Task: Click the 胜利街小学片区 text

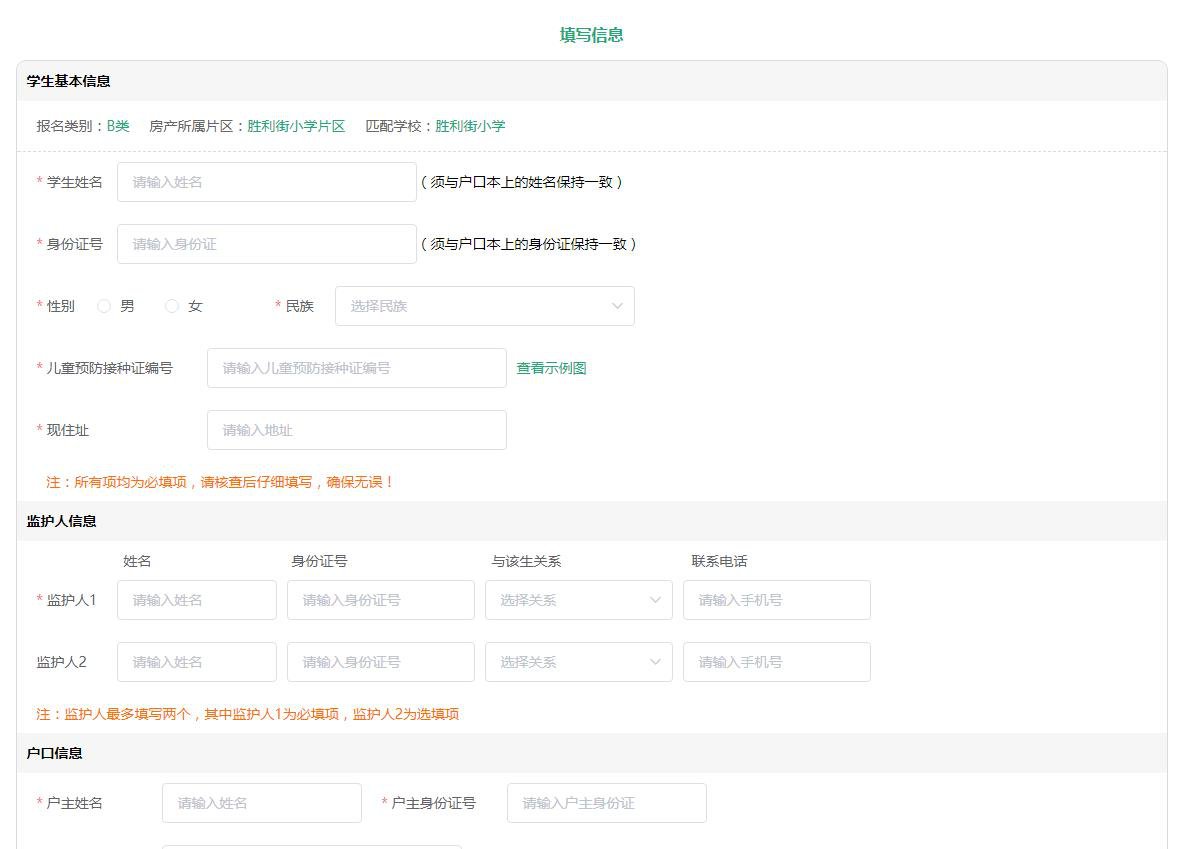Action: pos(296,126)
